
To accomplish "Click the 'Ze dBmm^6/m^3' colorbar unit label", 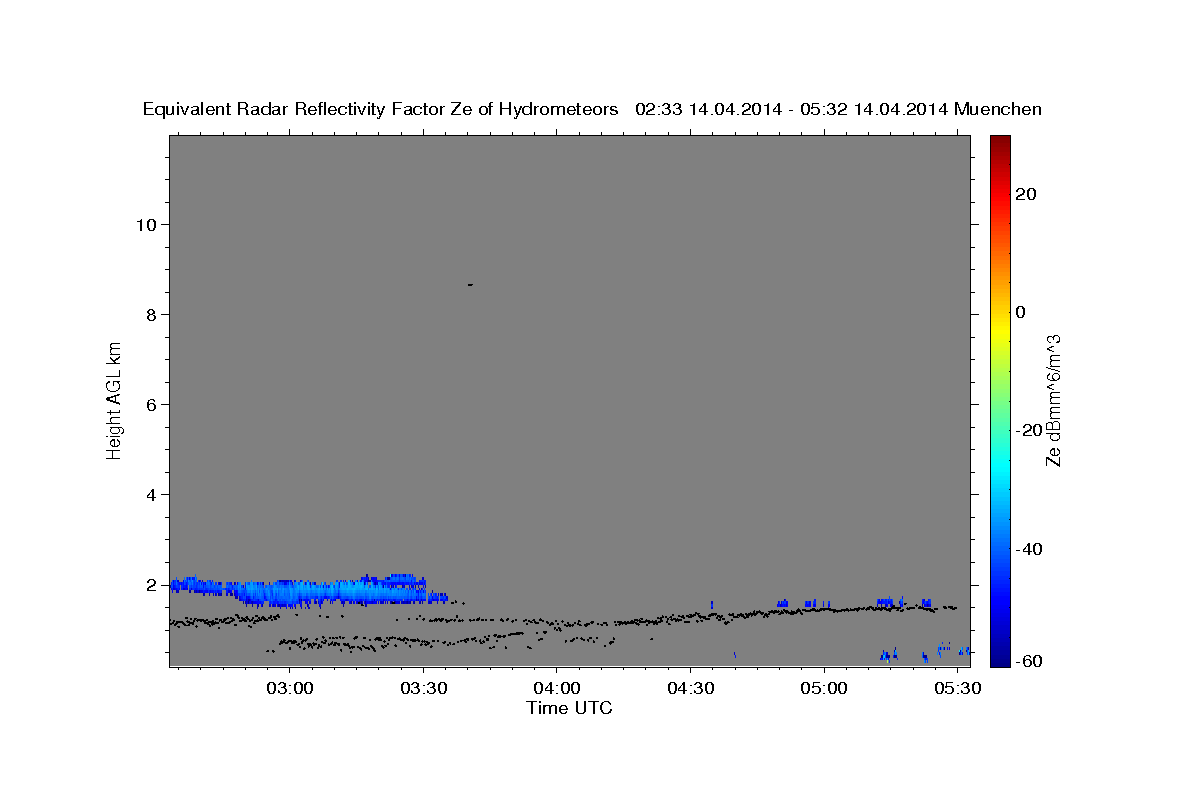I will point(1053,400).
